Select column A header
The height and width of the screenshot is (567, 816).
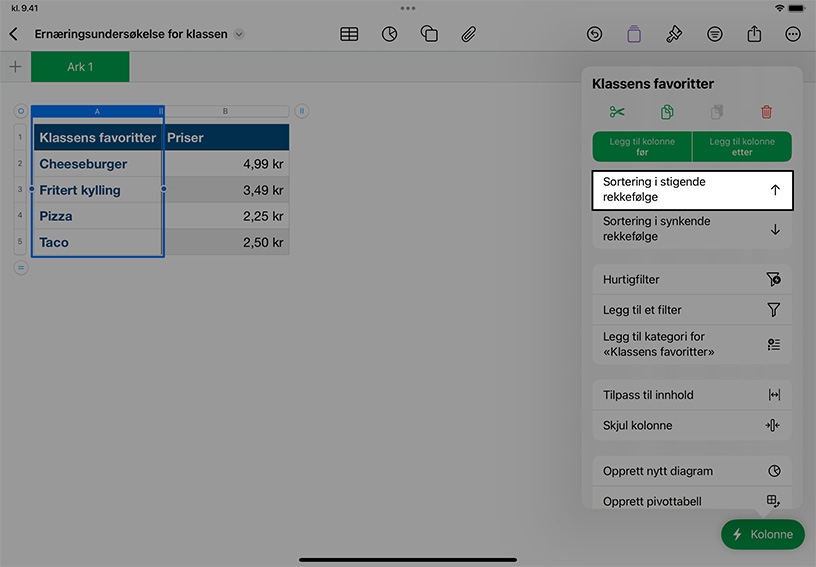click(x=97, y=111)
